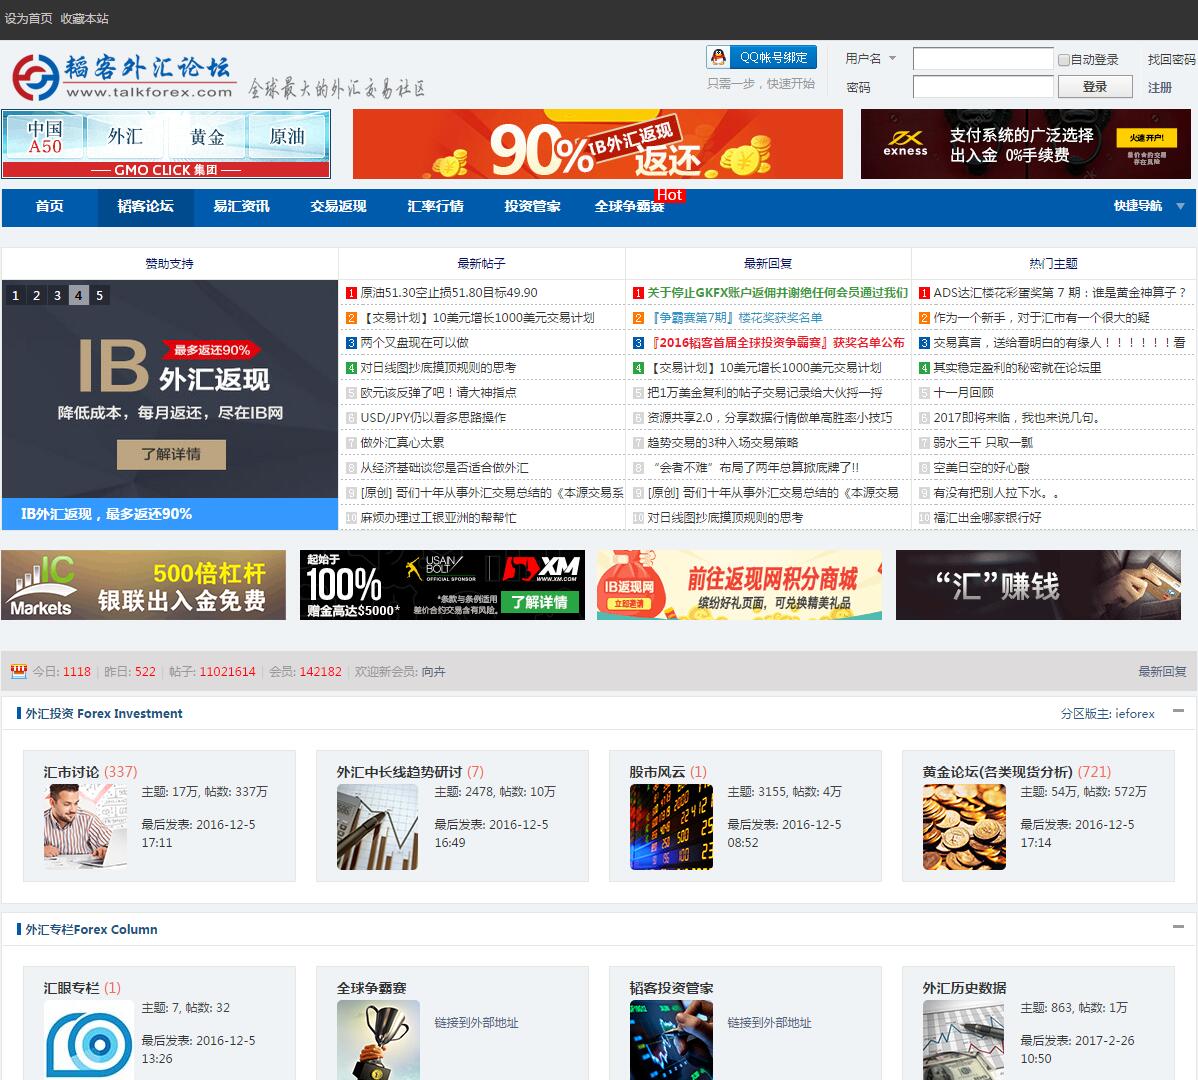Open 汇市讨论 forum title link

coord(71,772)
